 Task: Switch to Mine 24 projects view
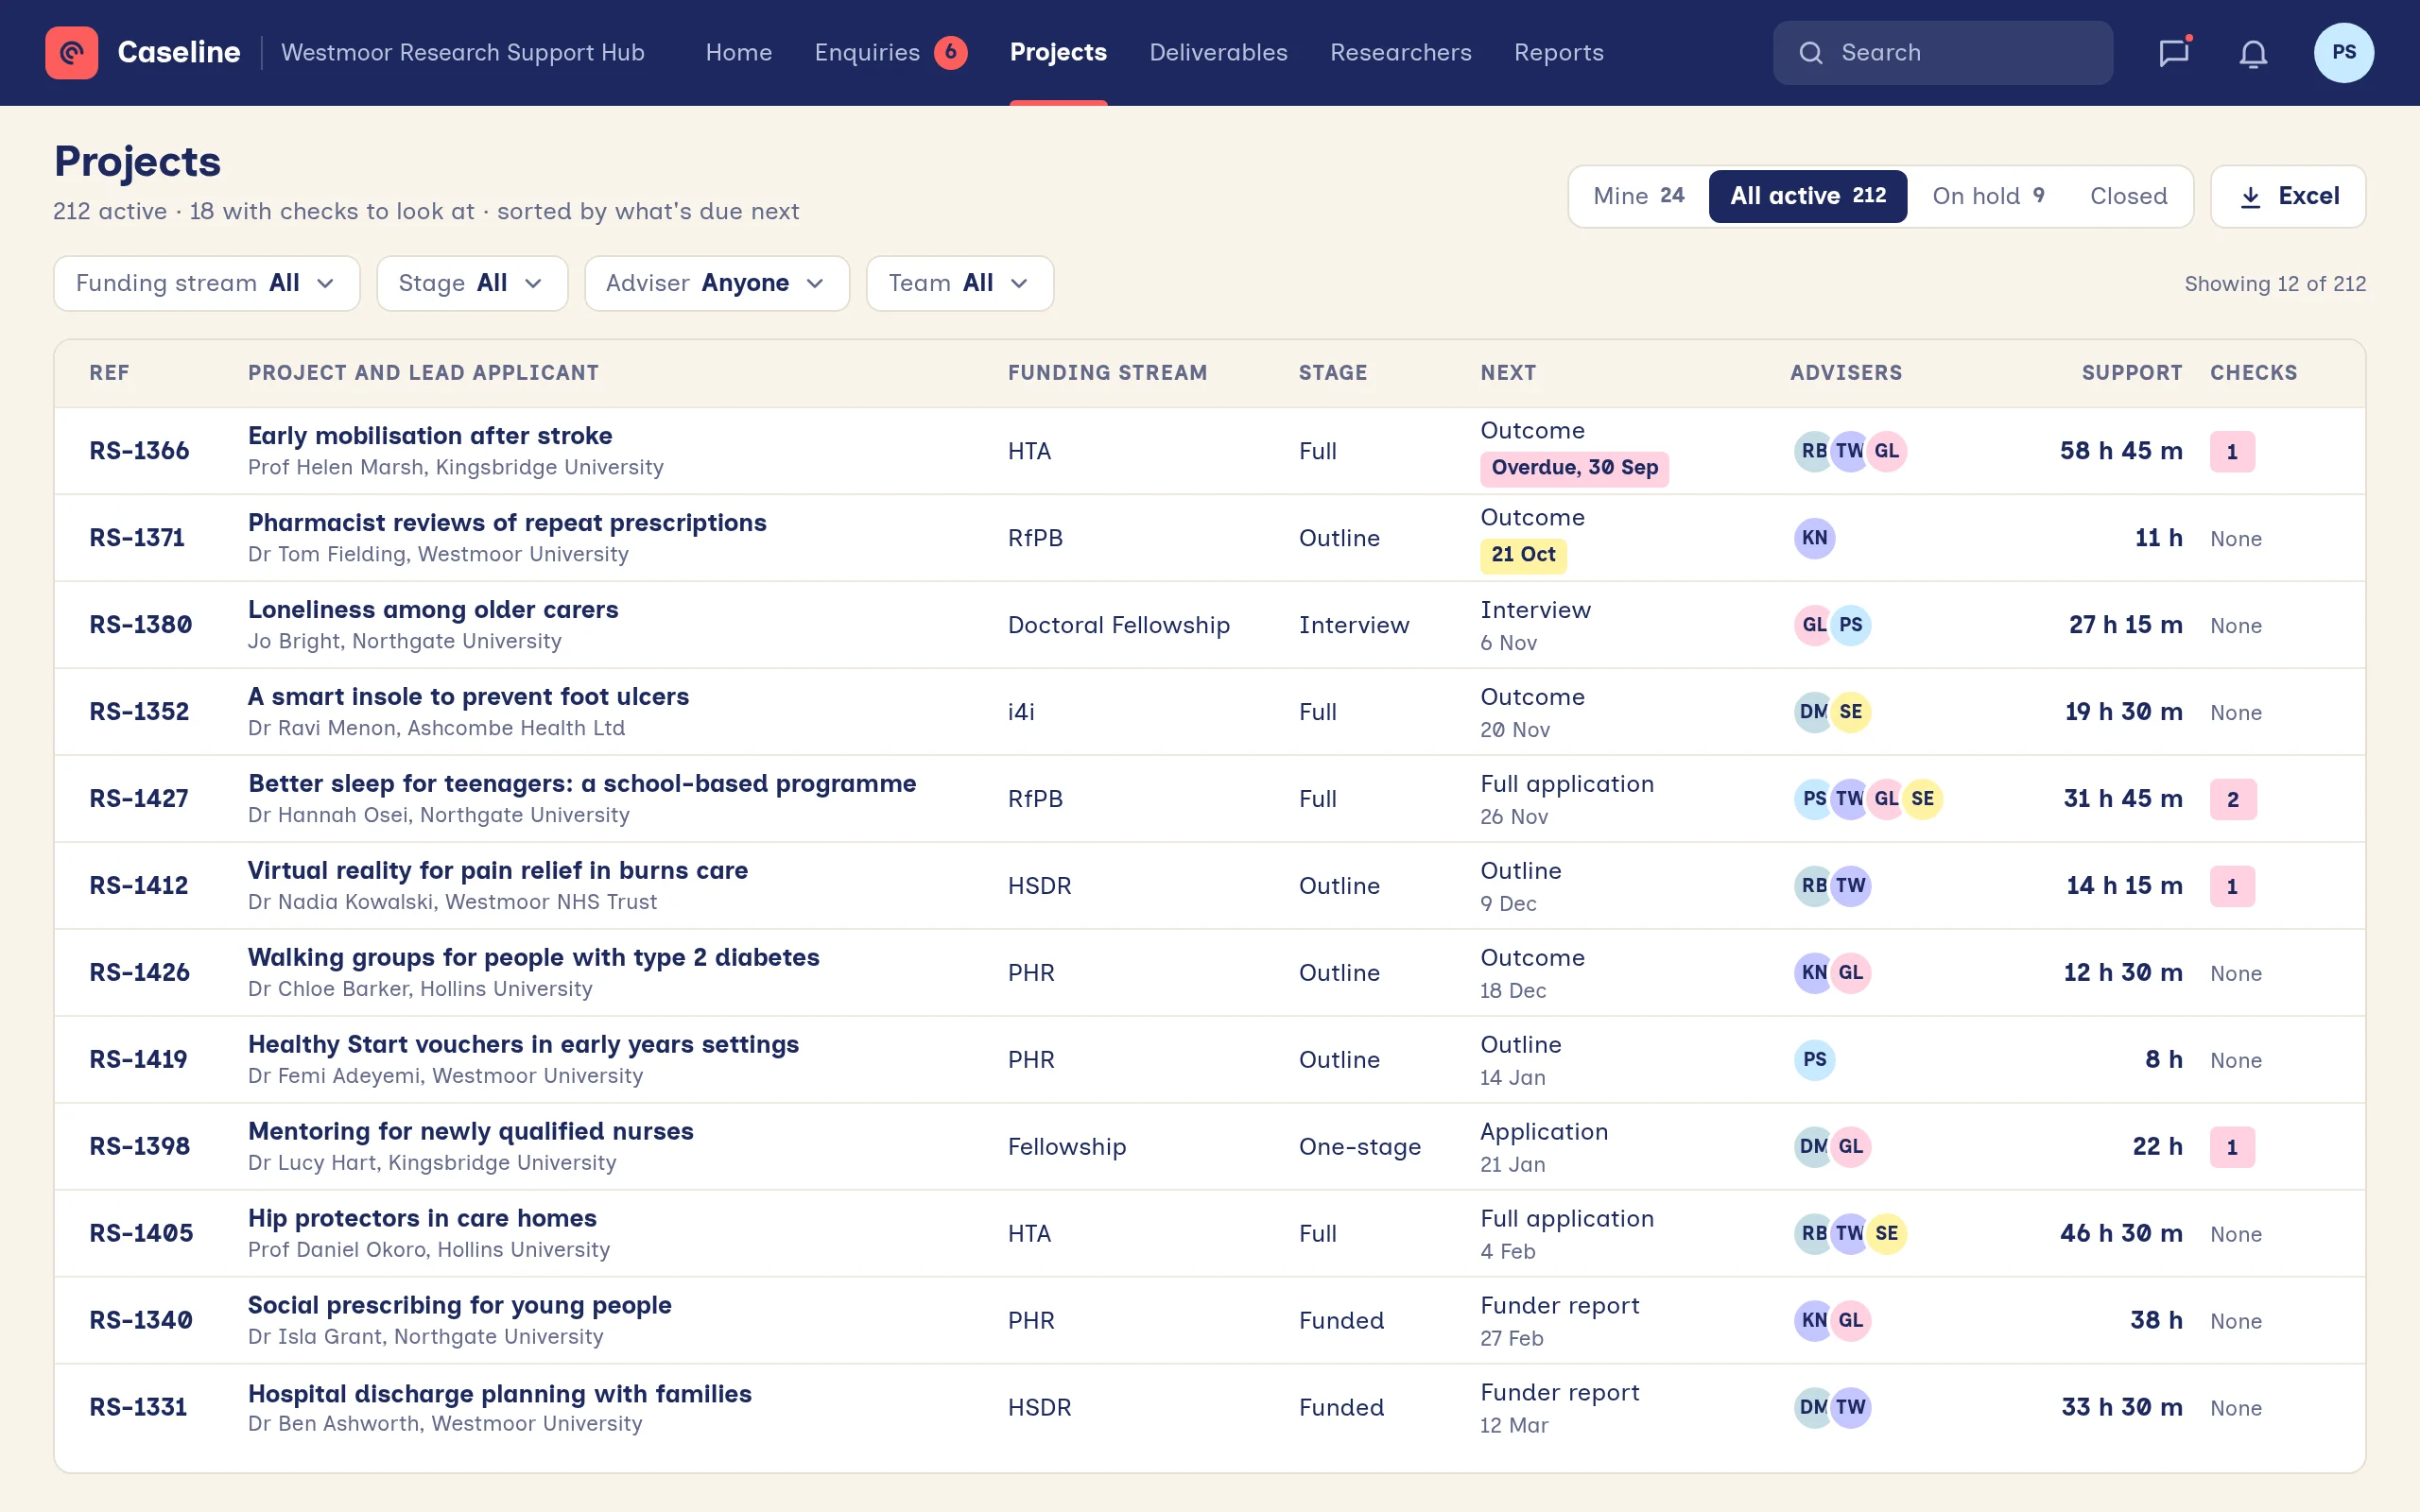pos(1638,196)
